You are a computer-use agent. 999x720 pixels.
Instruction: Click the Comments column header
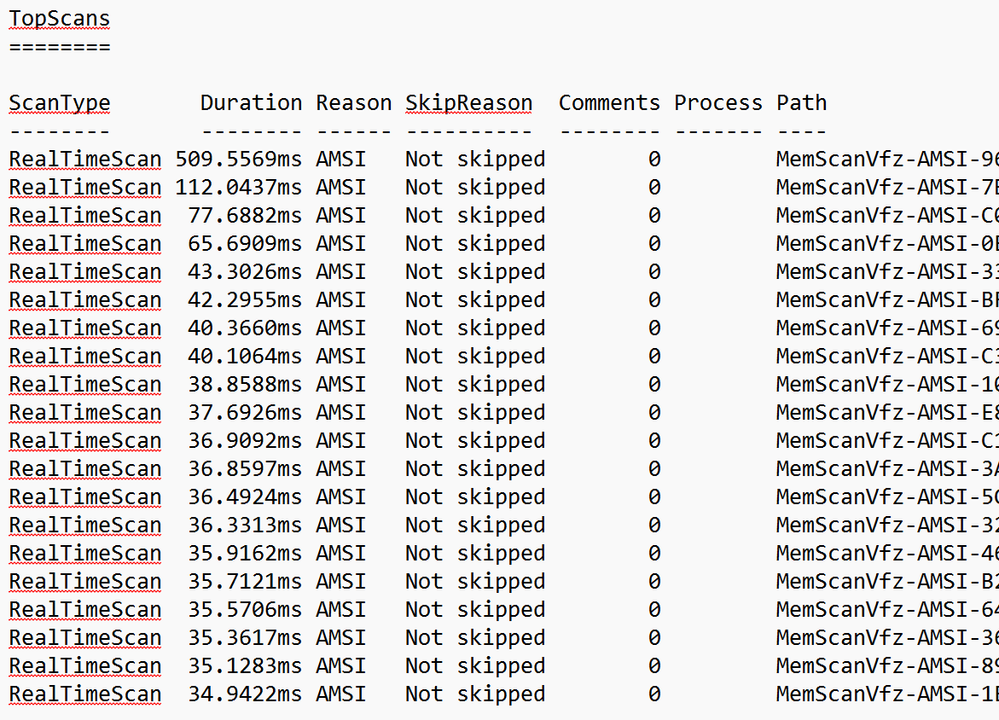click(609, 103)
